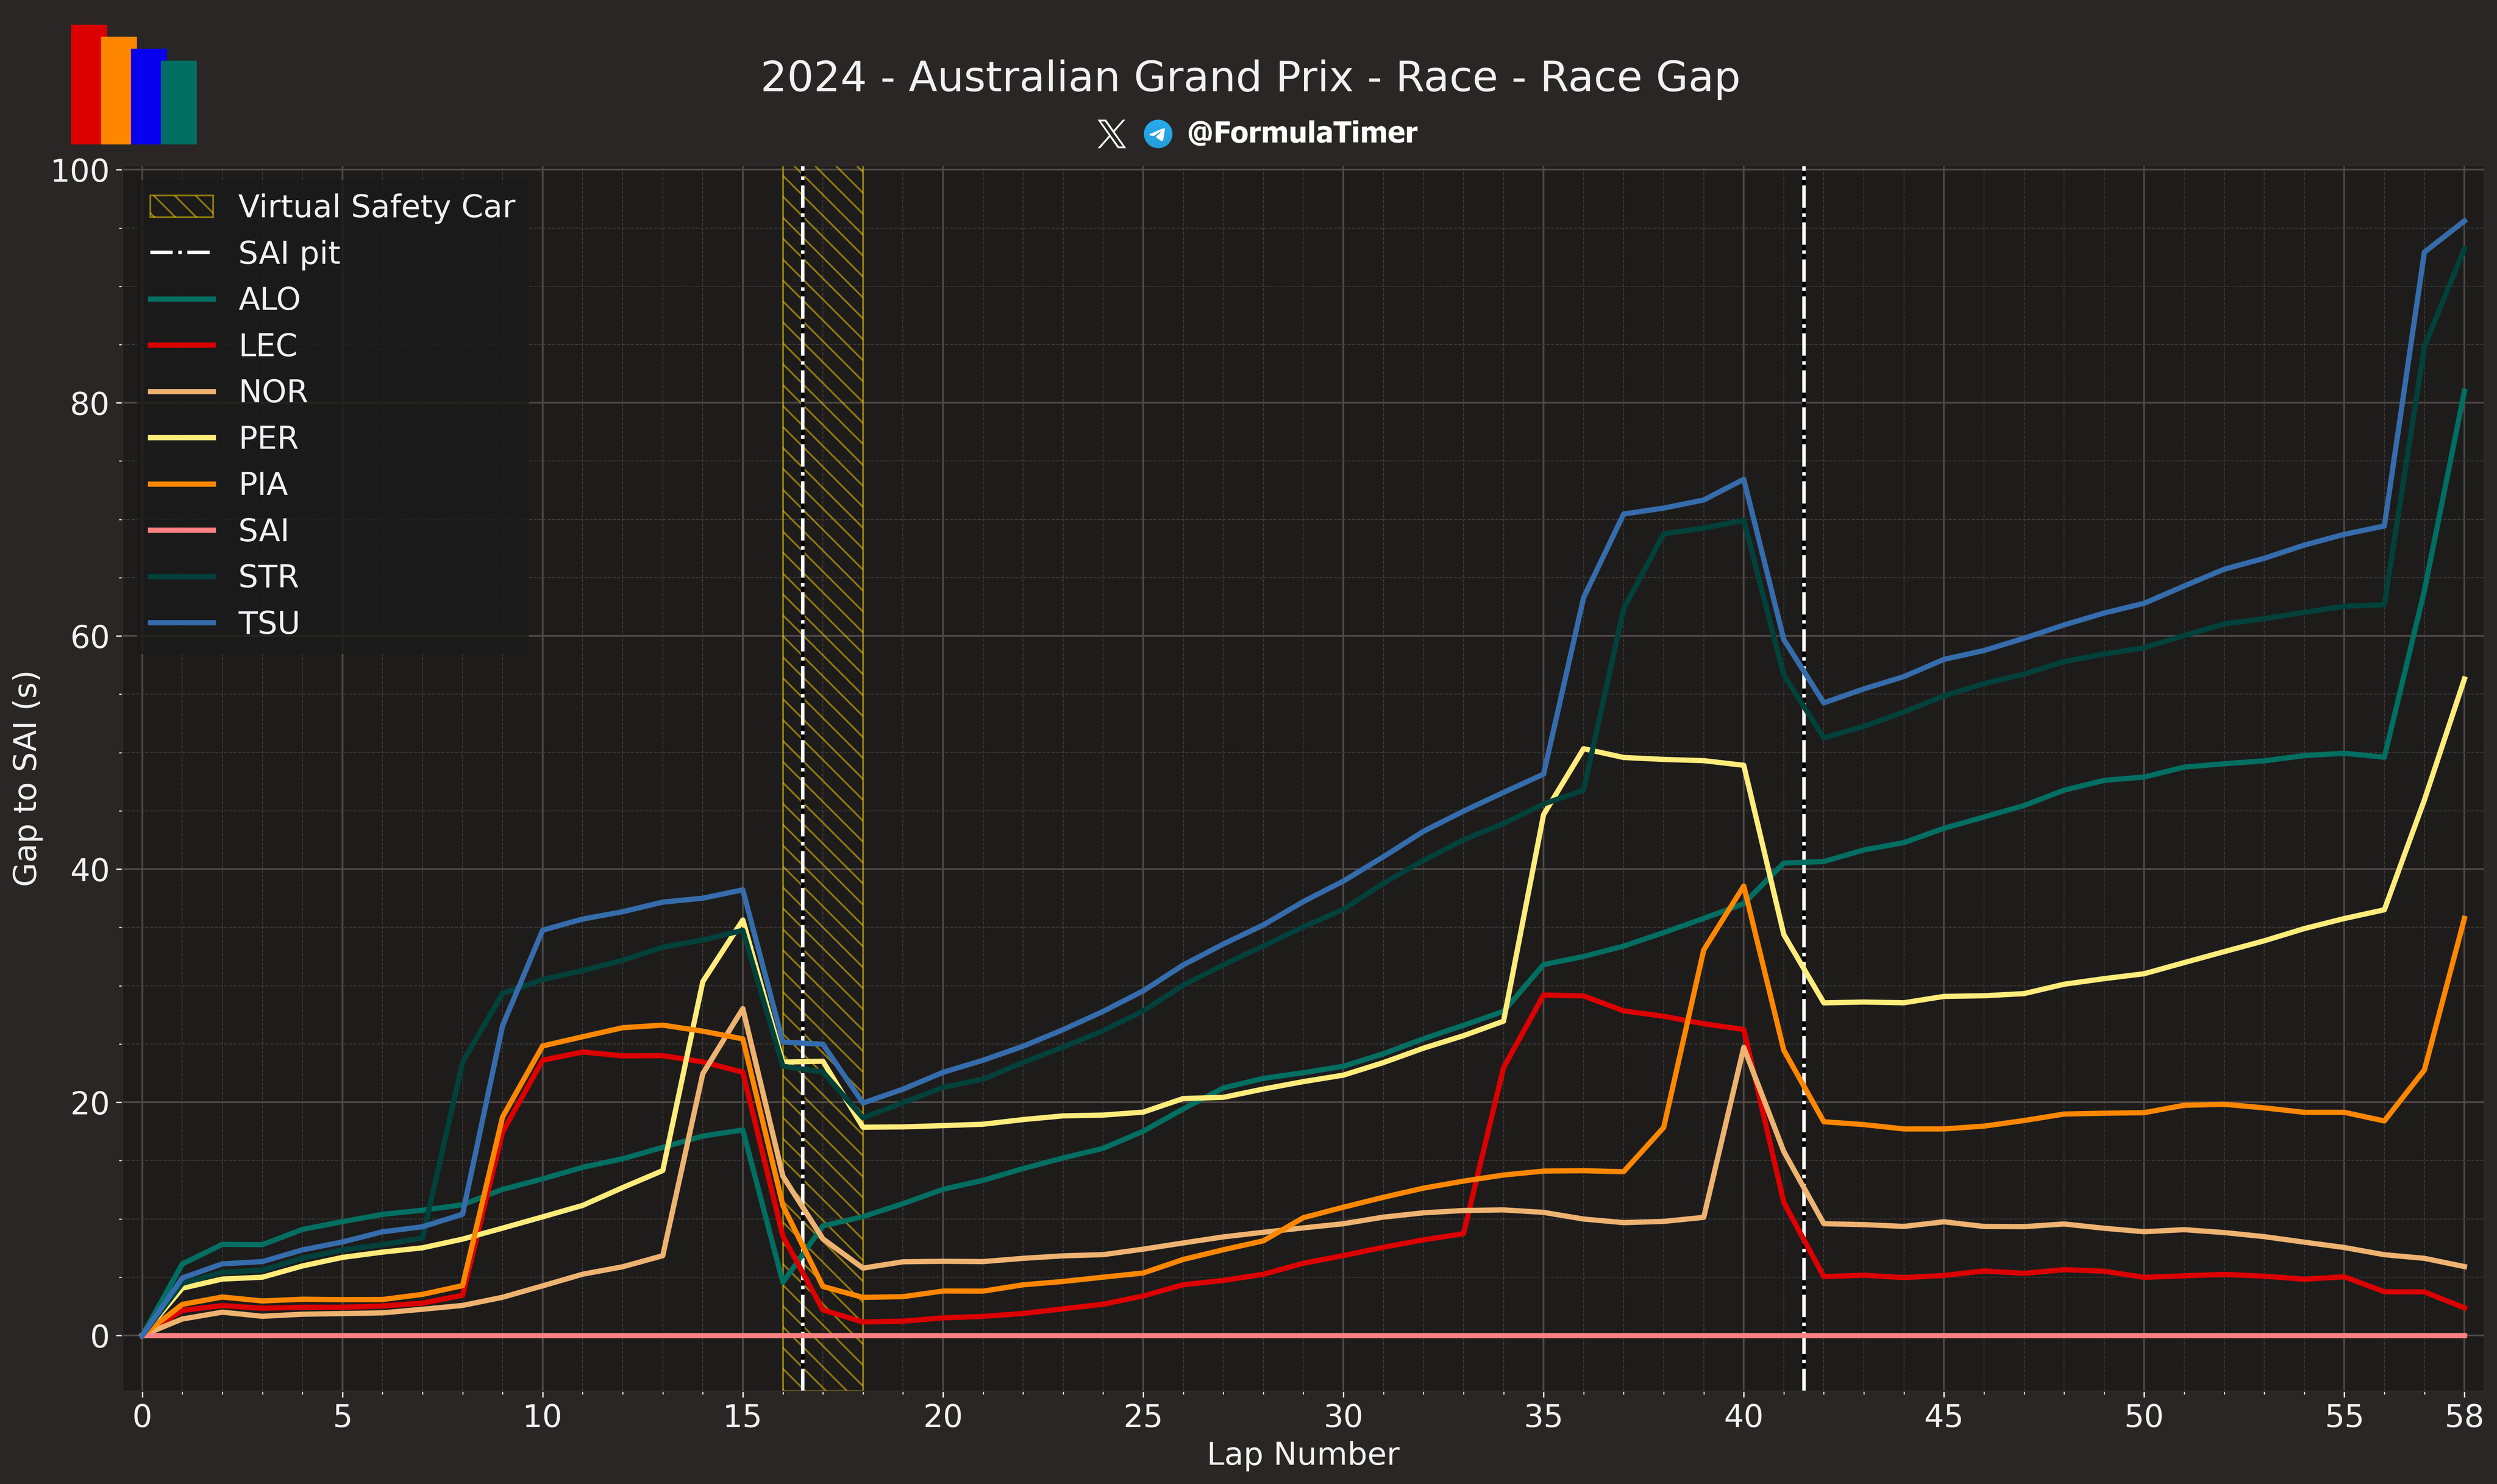This screenshot has height=1484, width=2497.
Task: Select the "PER" legend label
Action: 268,438
